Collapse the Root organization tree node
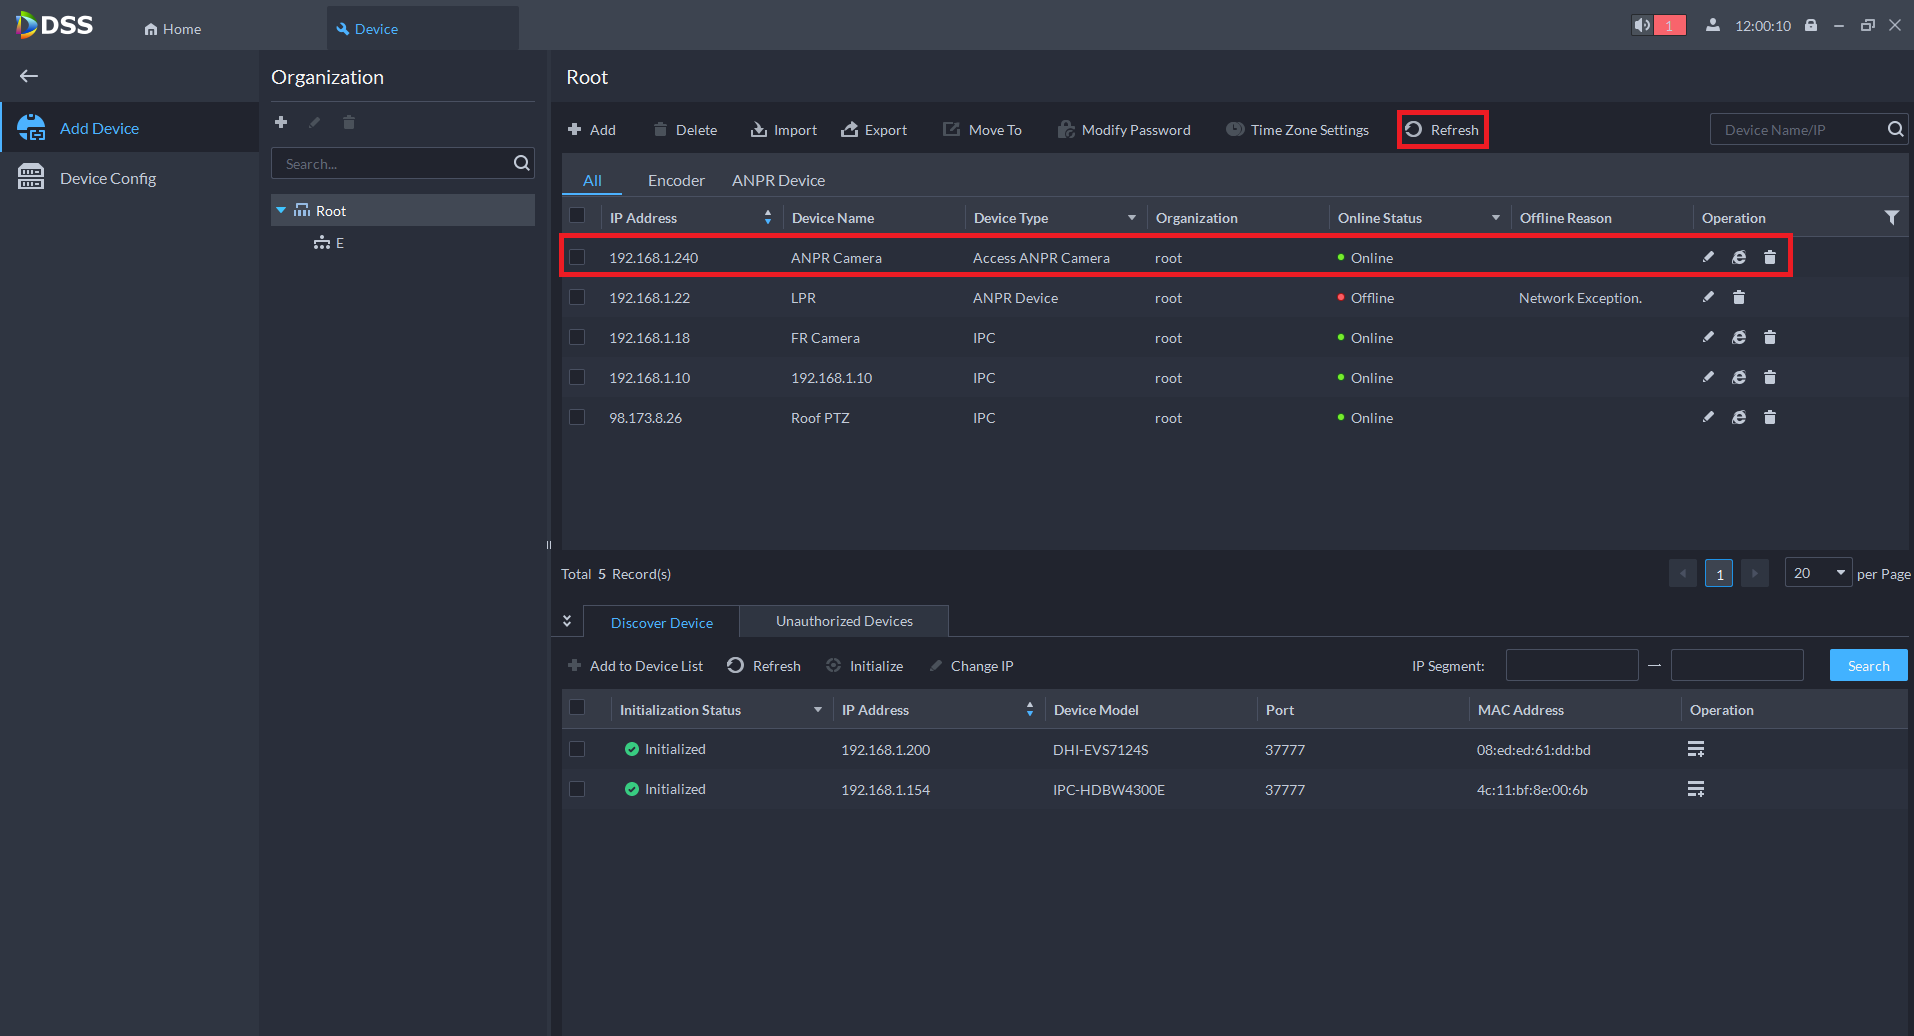This screenshot has height=1036, width=1914. 281,210
